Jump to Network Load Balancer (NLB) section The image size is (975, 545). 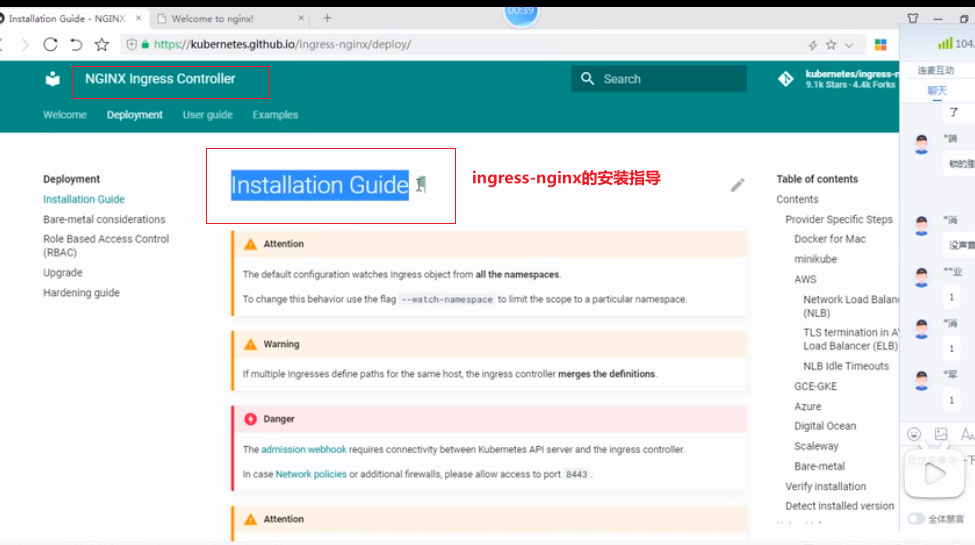coord(851,306)
